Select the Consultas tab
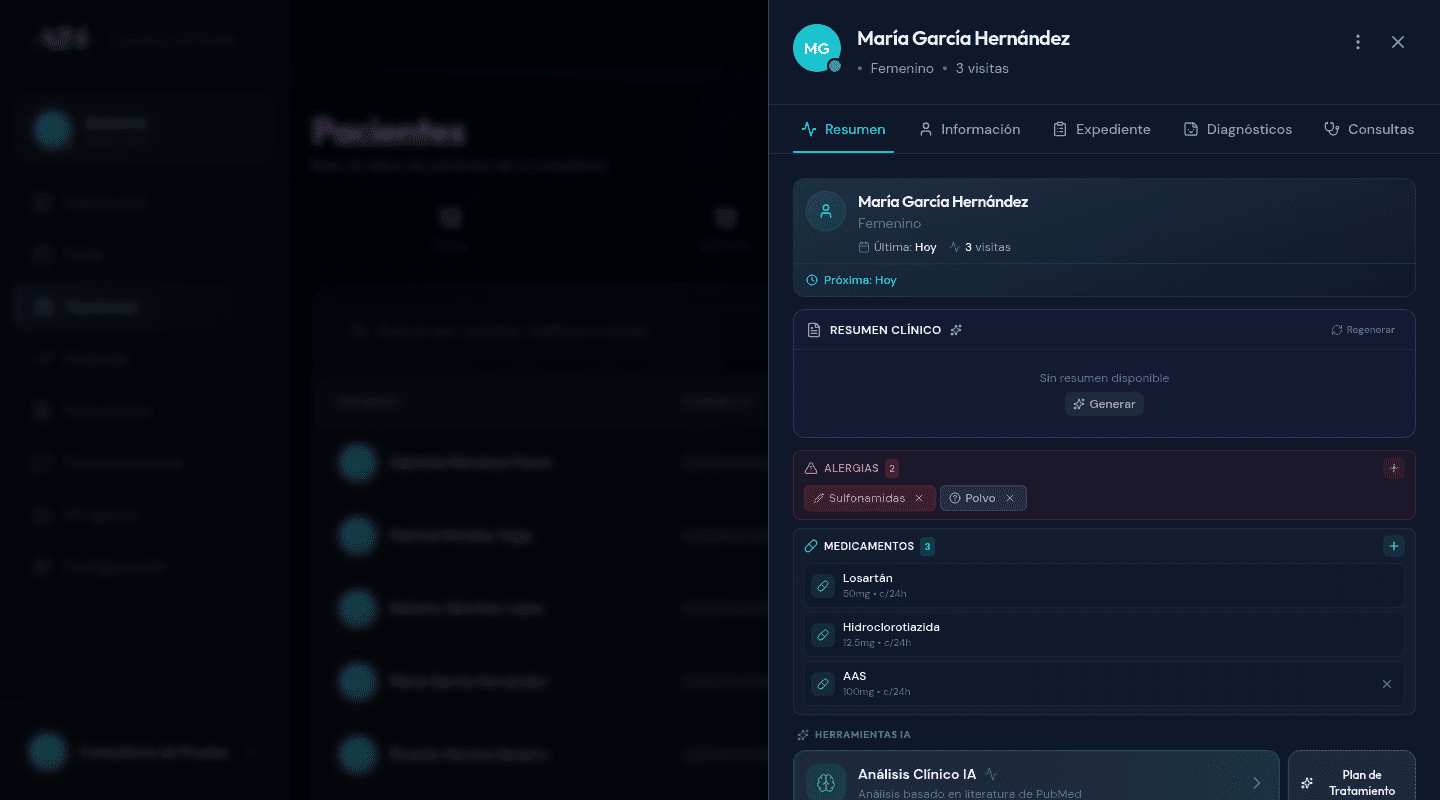This screenshot has width=1440, height=800. (x=1368, y=129)
